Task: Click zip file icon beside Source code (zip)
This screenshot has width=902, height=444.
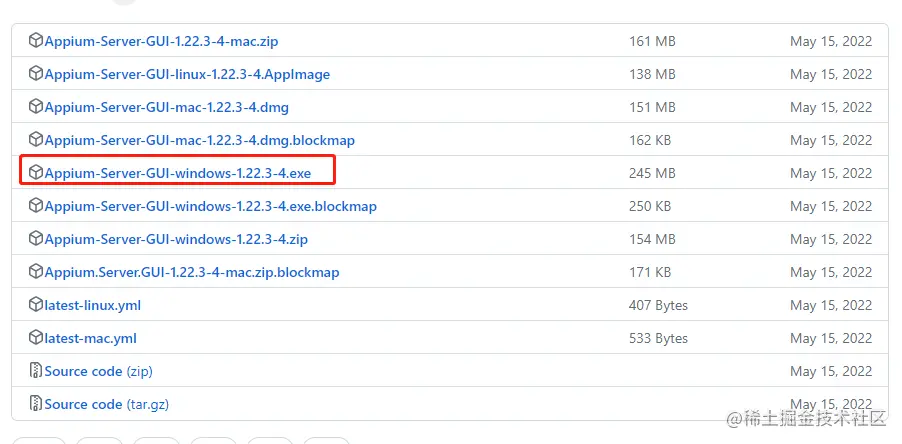Action: (x=36, y=370)
